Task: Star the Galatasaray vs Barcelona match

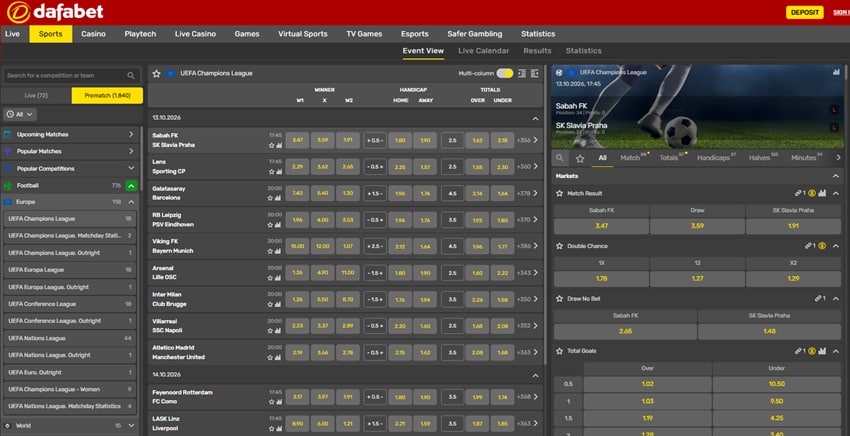Action: (272, 198)
